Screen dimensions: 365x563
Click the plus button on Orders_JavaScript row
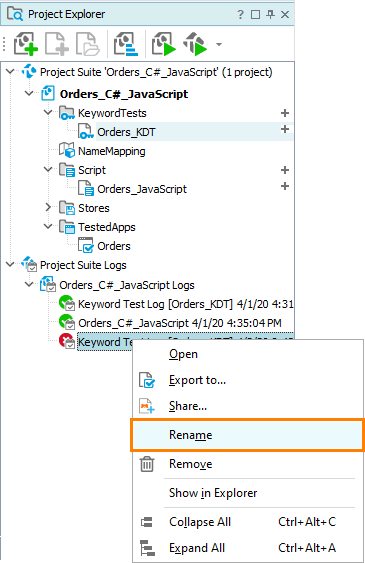click(x=285, y=186)
